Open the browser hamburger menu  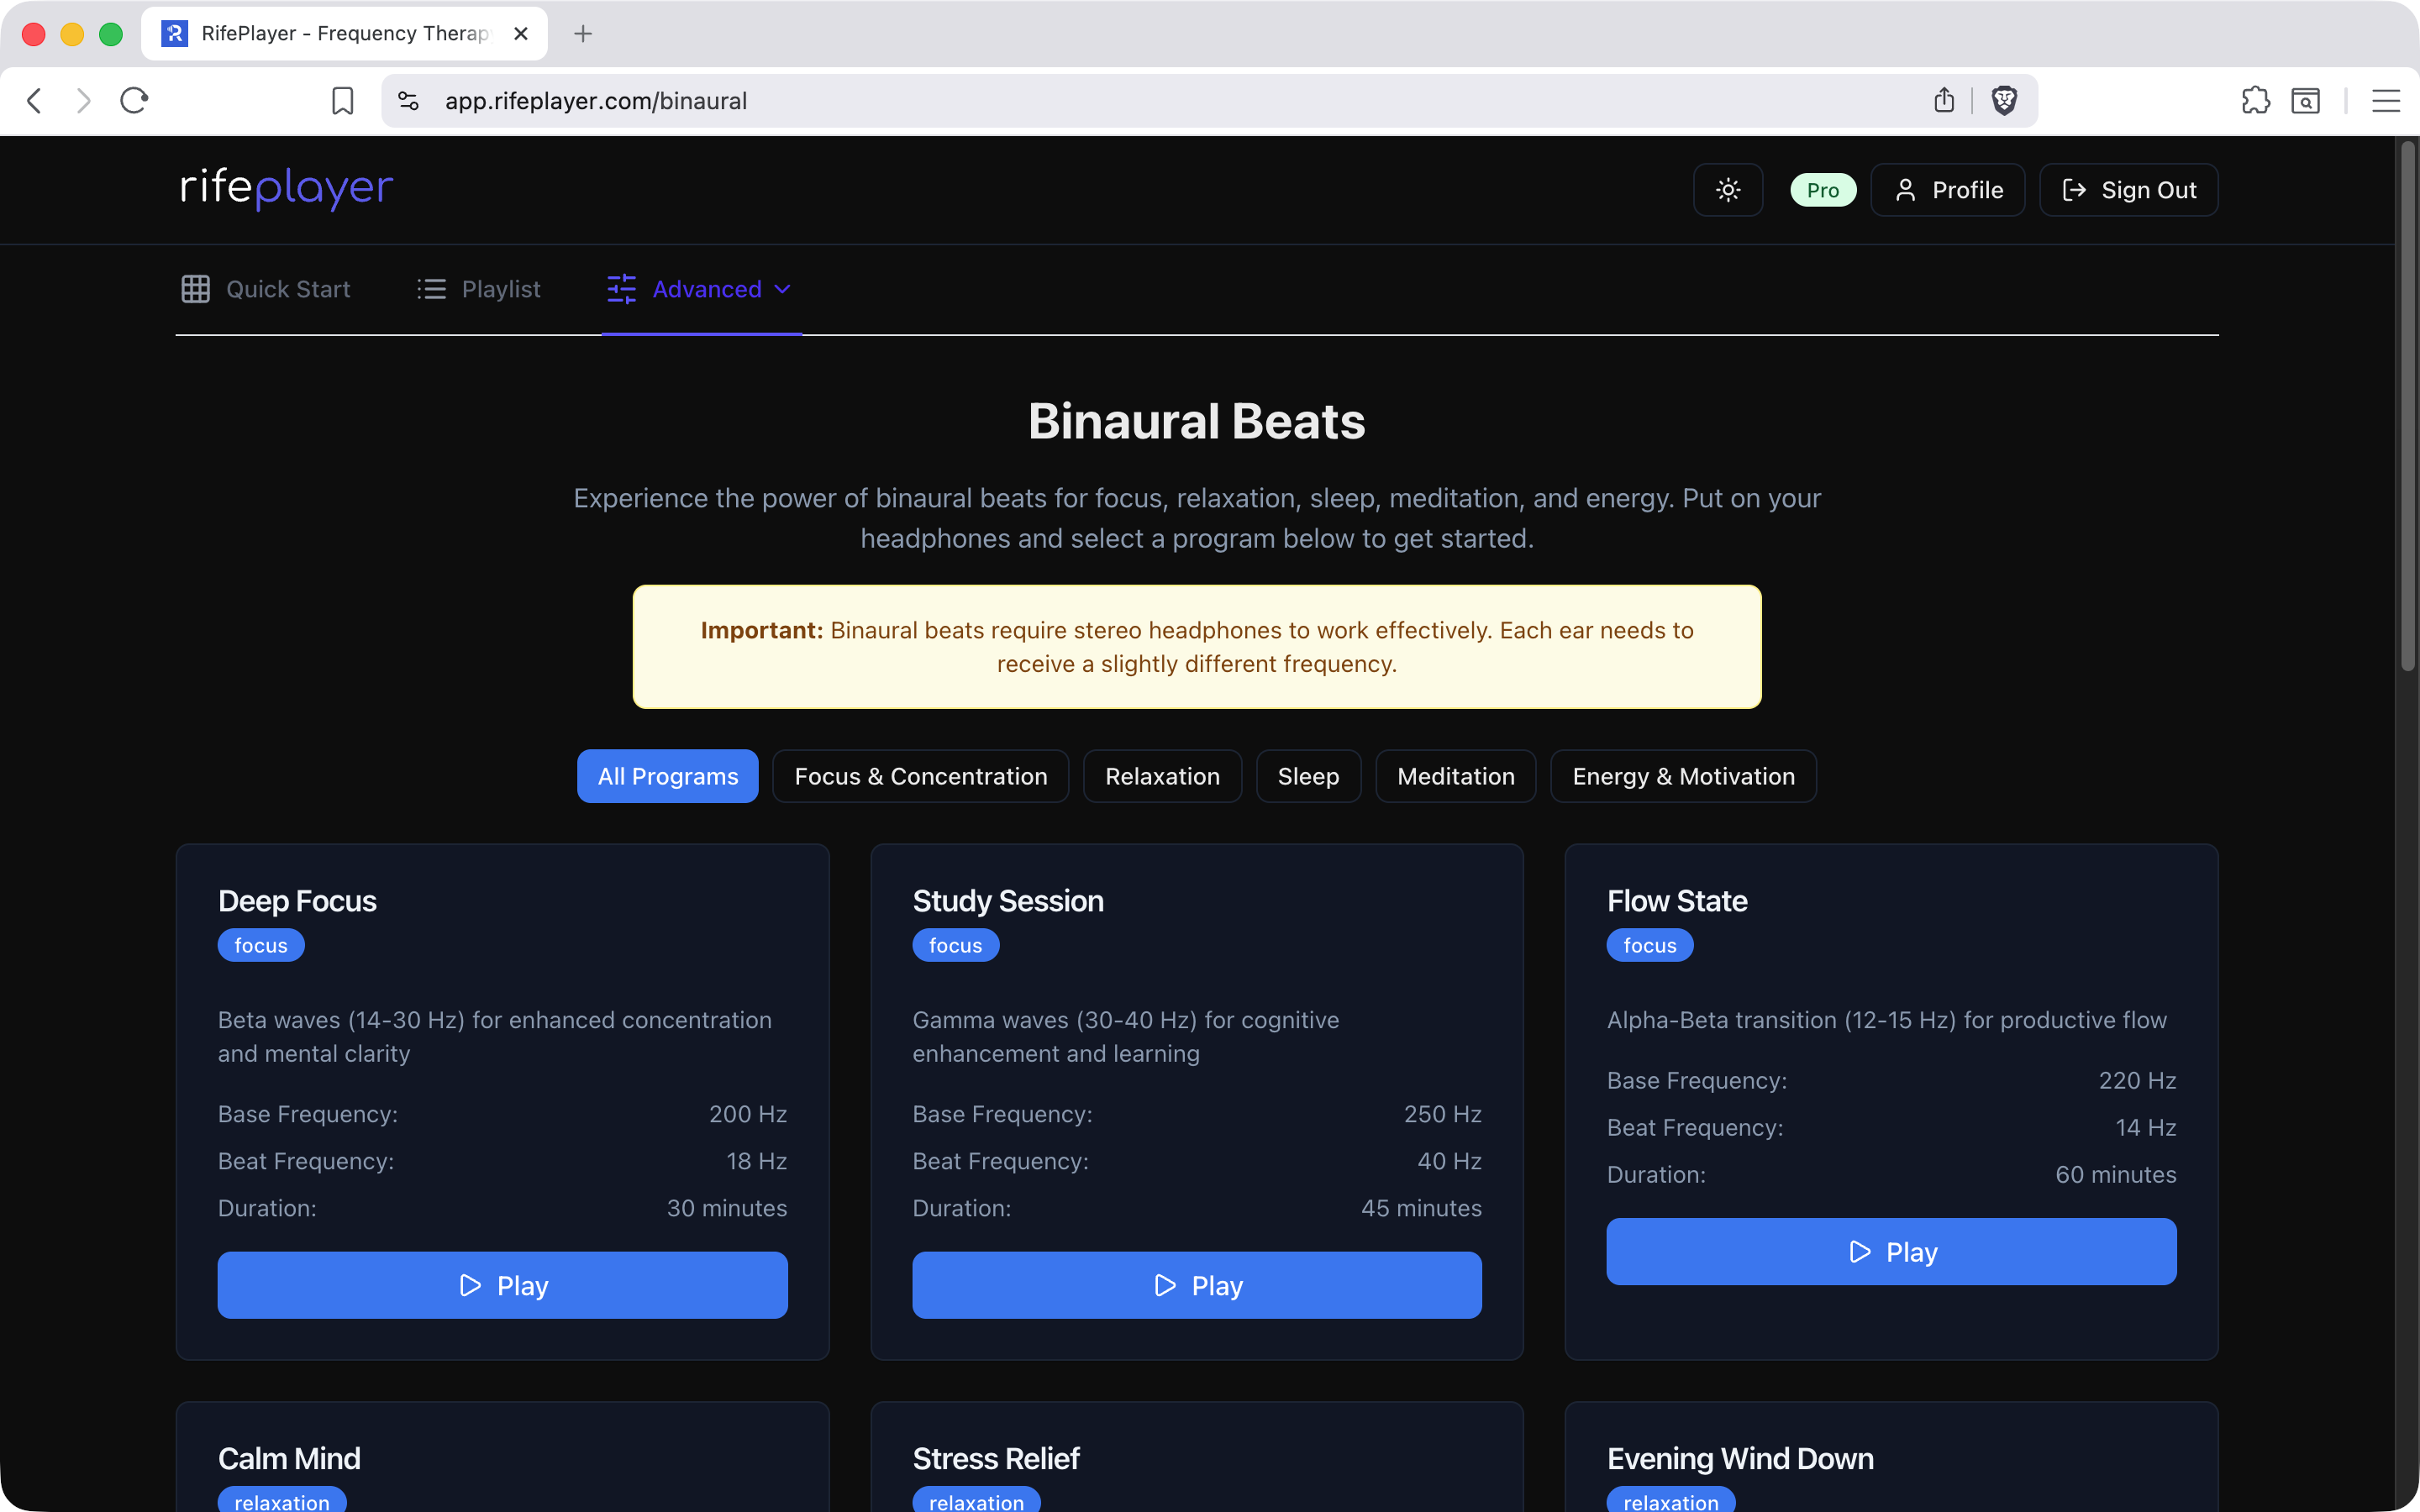point(2386,101)
